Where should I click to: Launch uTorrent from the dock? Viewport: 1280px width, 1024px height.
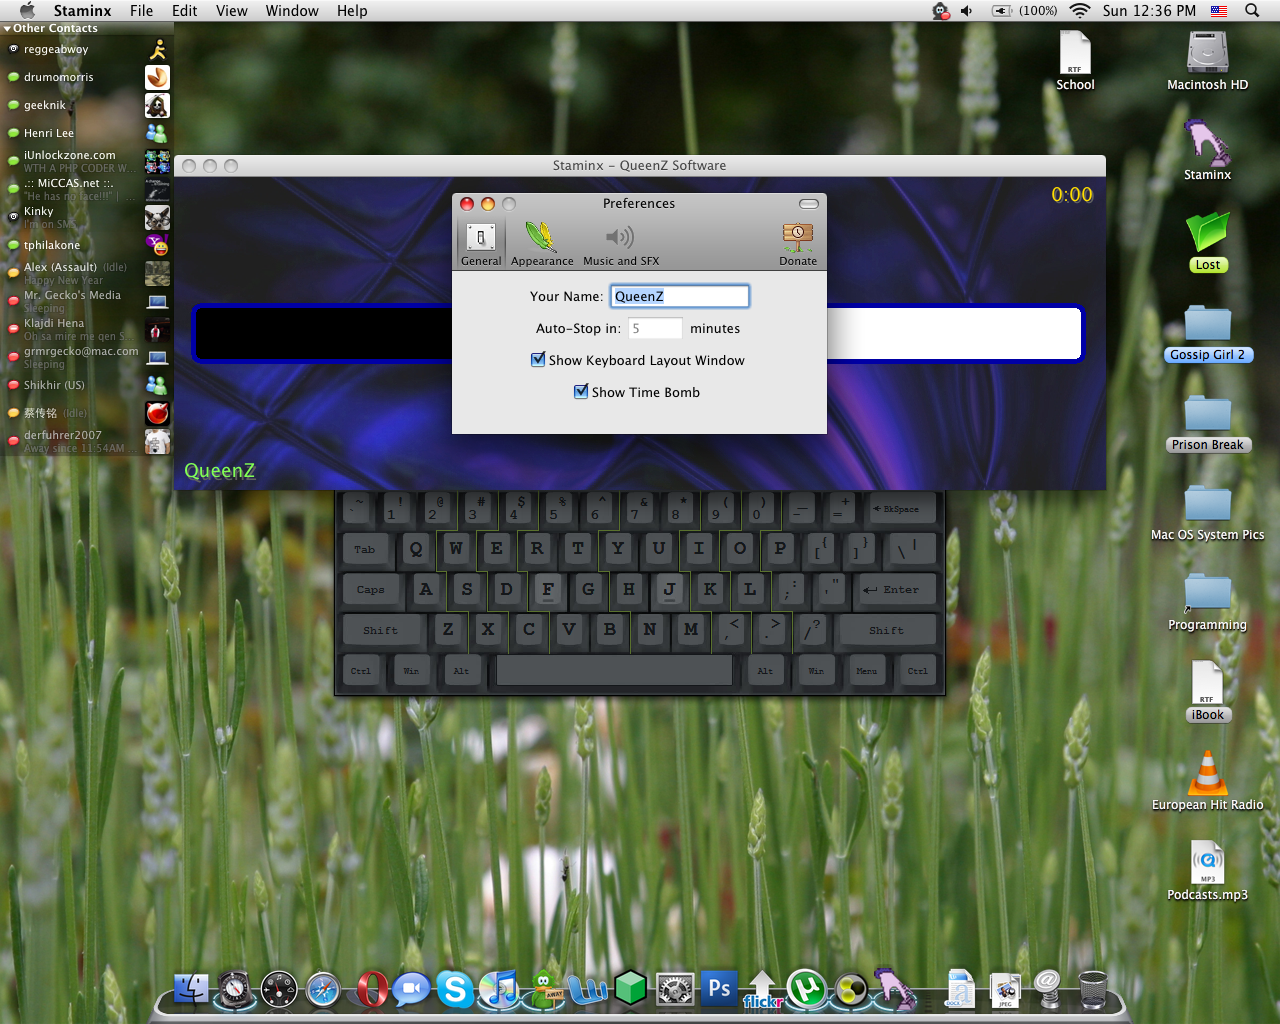pos(806,990)
